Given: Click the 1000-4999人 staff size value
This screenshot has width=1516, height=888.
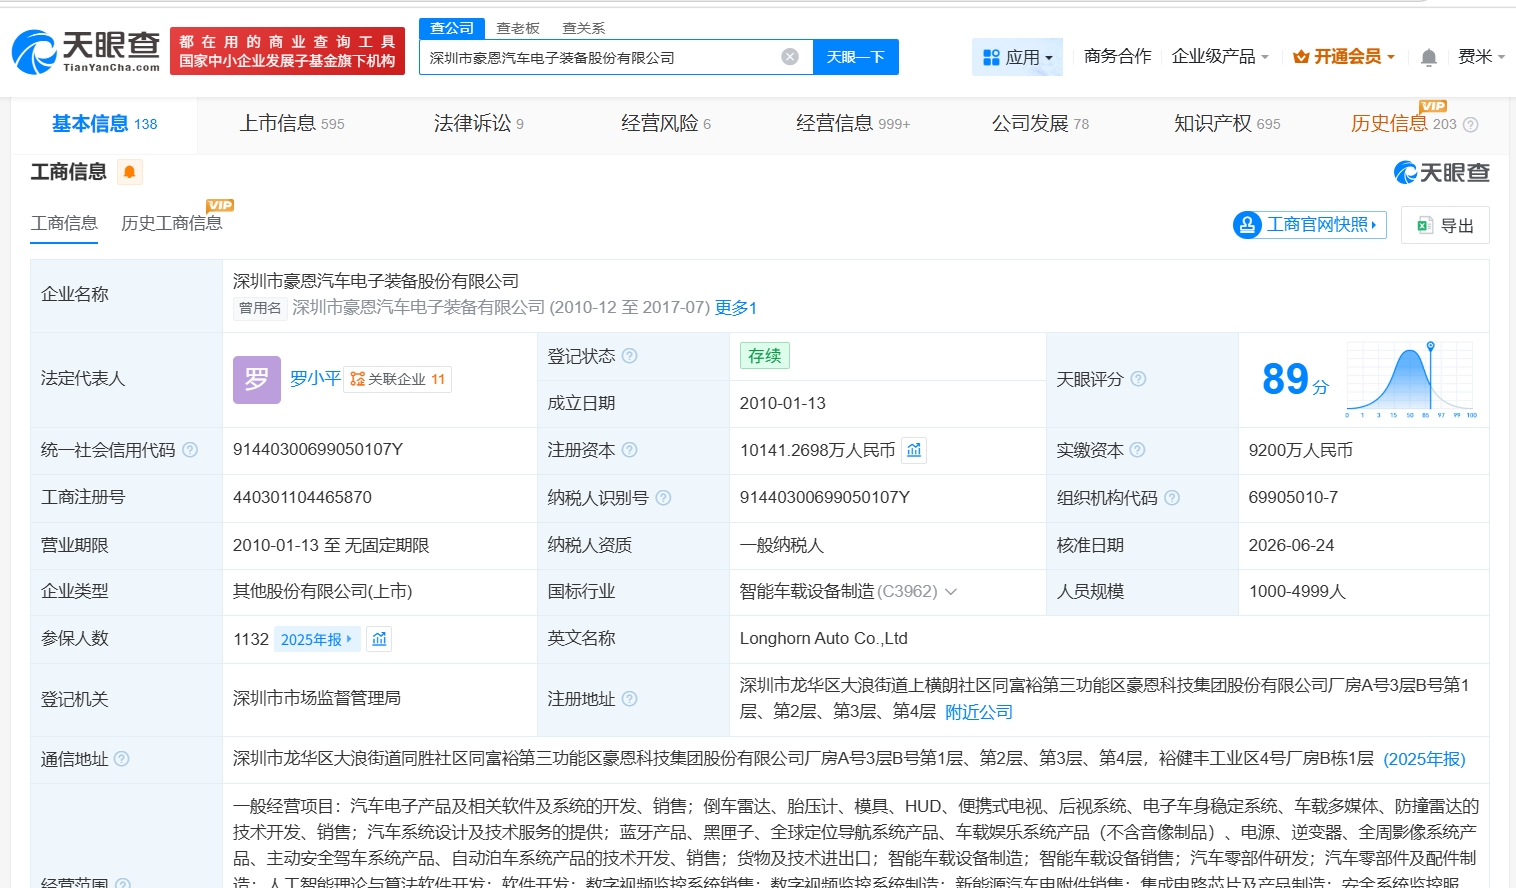Looking at the screenshot, I should (x=1297, y=592).
